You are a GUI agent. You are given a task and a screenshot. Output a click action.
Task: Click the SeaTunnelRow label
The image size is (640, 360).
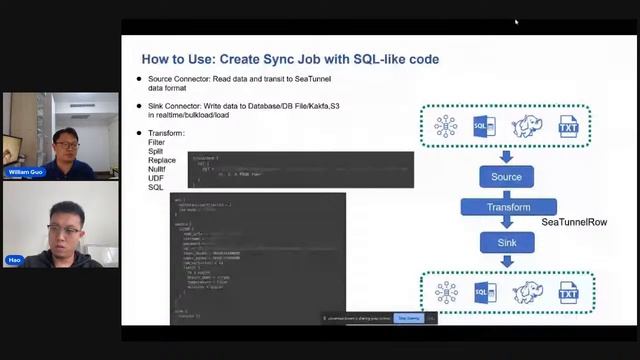tap(574, 222)
